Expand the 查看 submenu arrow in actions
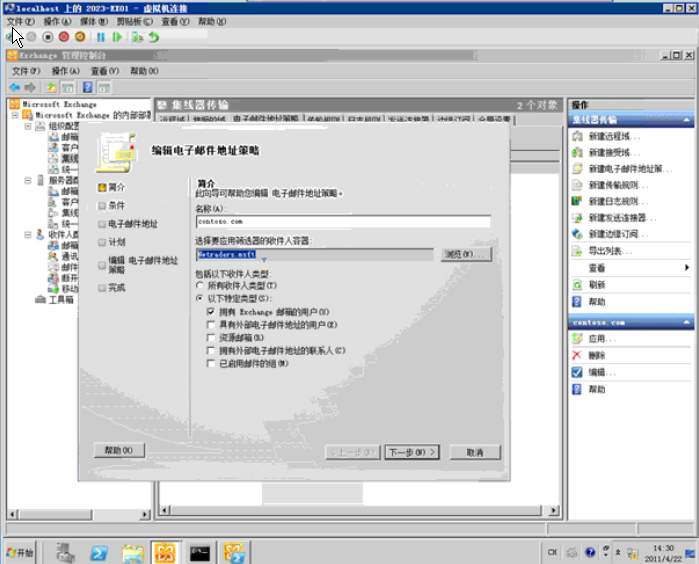The image size is (699, 564). (x=687, y=268)
